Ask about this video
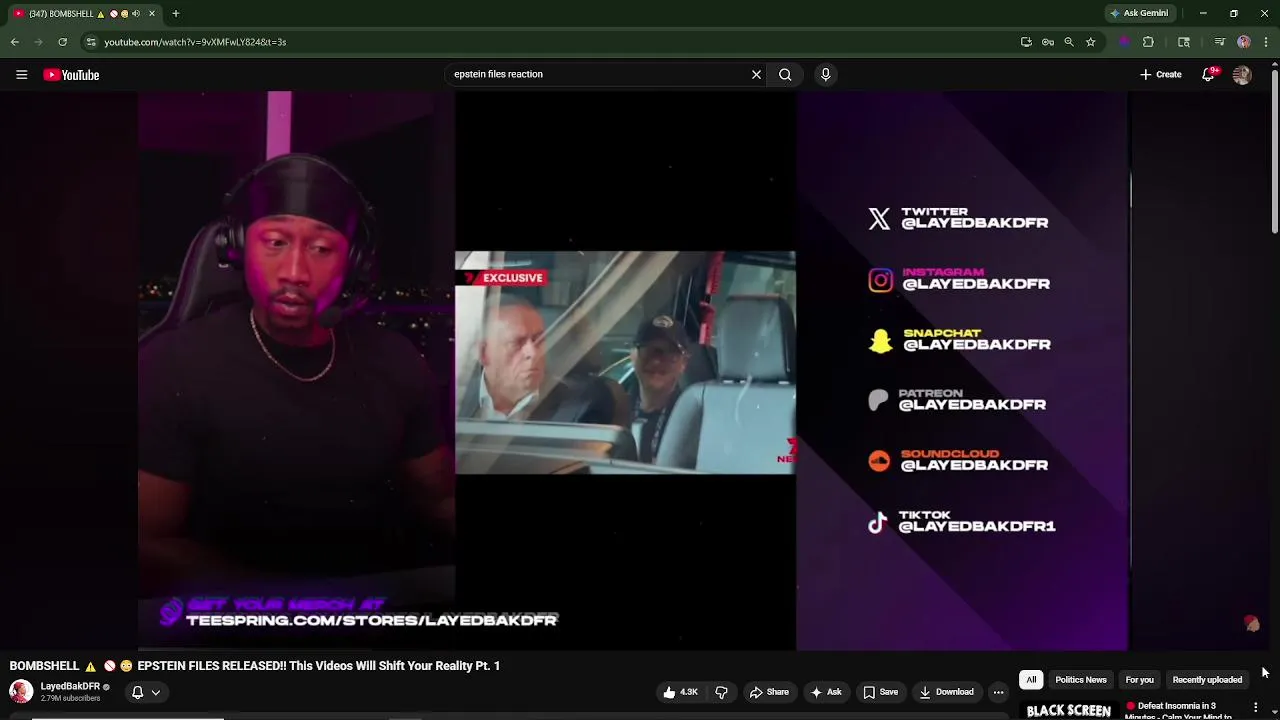Viewport: 1280px width, 720px height. point(826,692)
